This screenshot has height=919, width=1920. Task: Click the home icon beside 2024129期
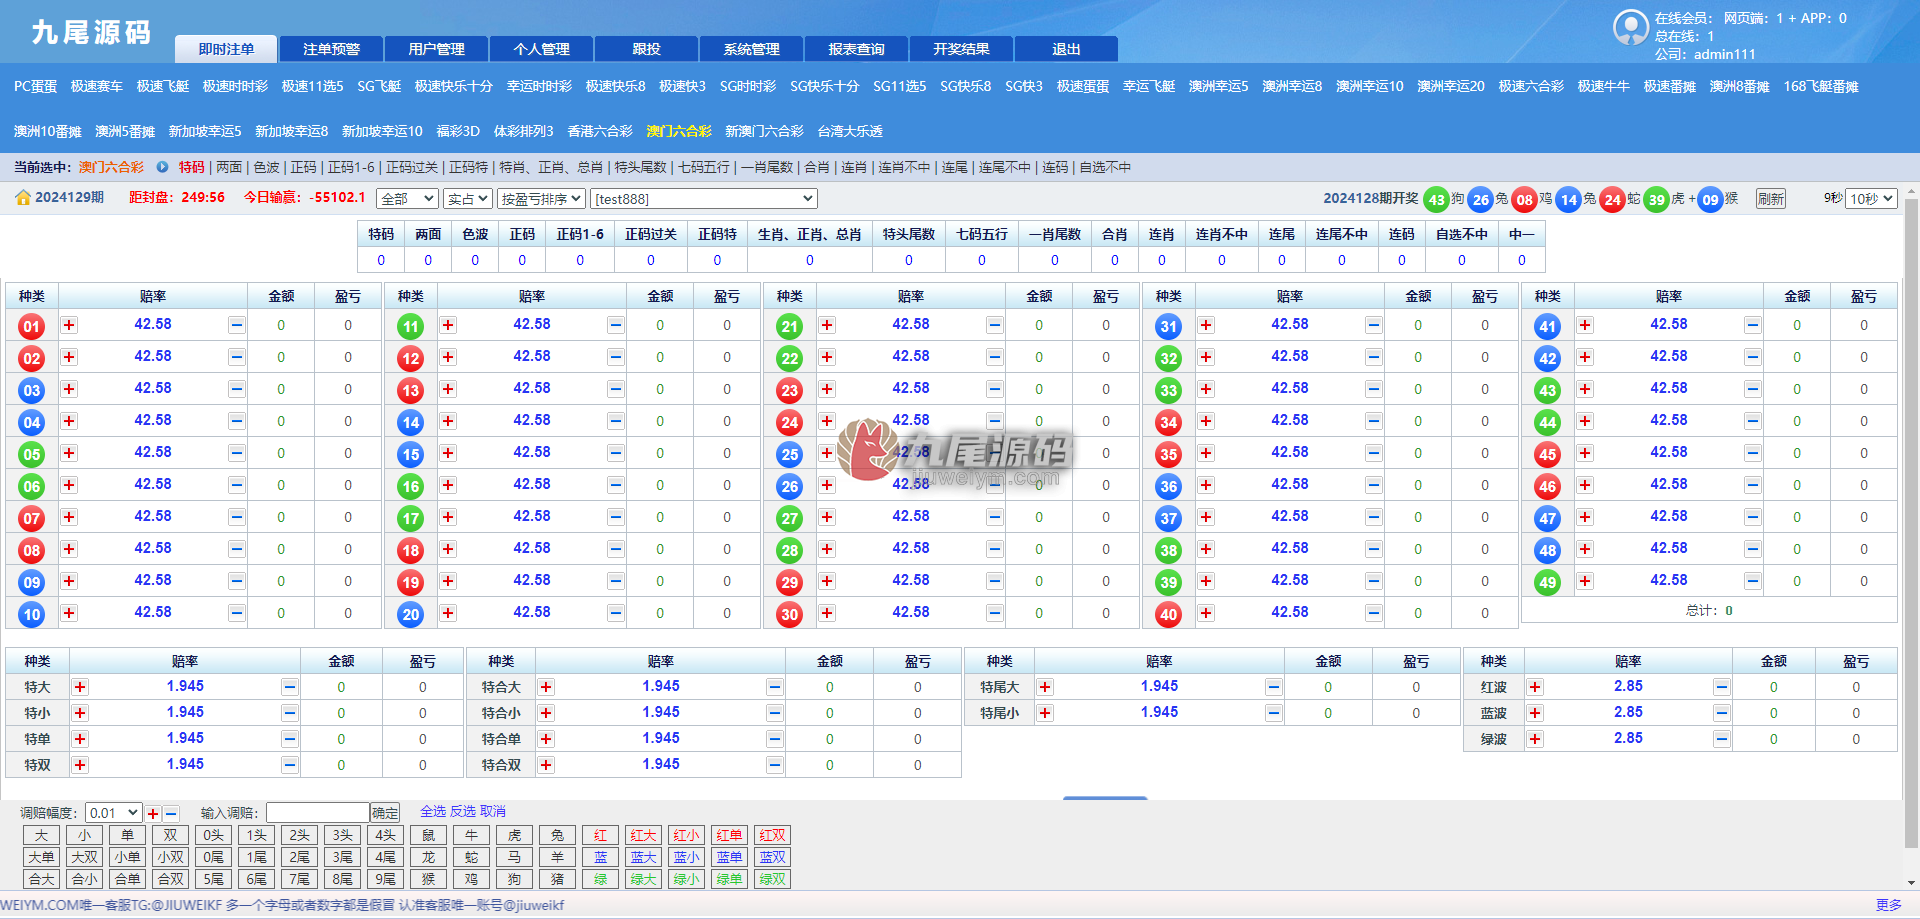click(22, 198)
